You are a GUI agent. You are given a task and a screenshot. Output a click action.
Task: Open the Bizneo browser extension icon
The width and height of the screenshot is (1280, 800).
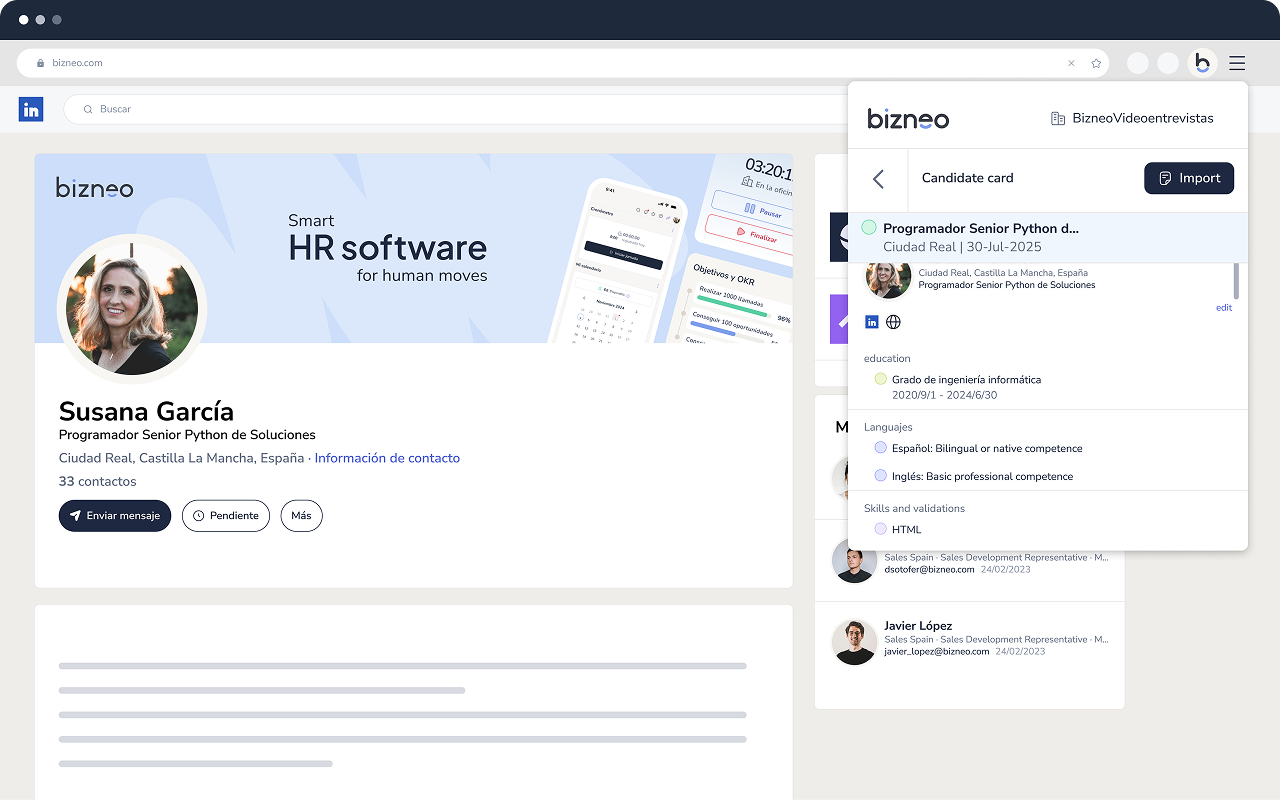[x=1203, y=62]
